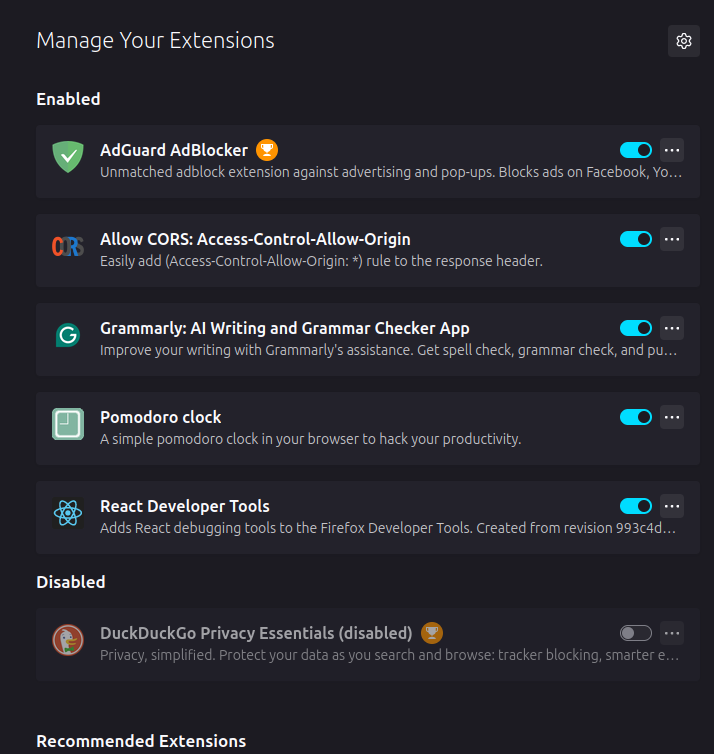Open the extensions settings gear menu
The image size is (714, 754).
point(684,41)
